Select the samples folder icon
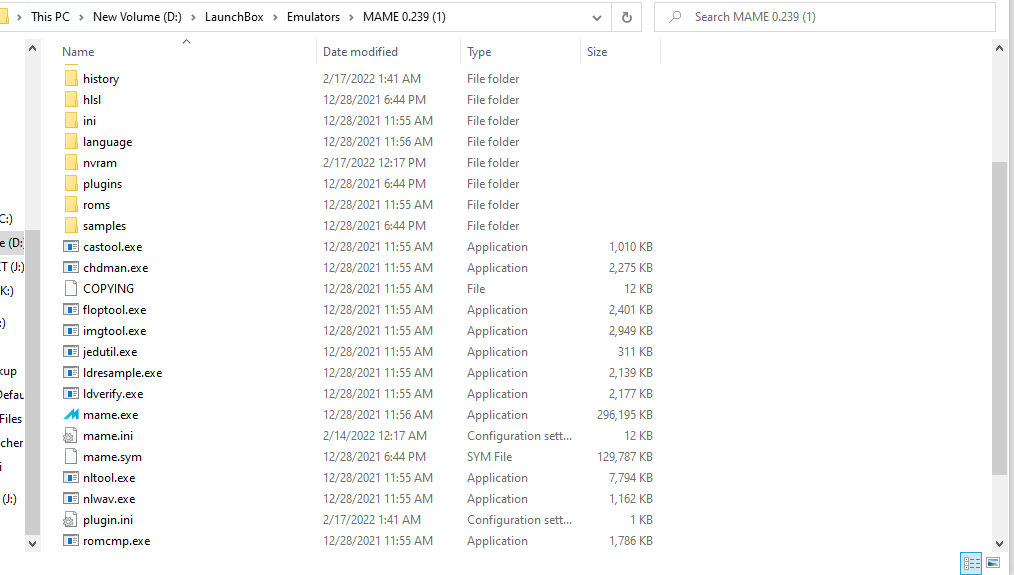Image resolution: width=1014 pixels, height=575 pixels. click(x=71, y=226)
